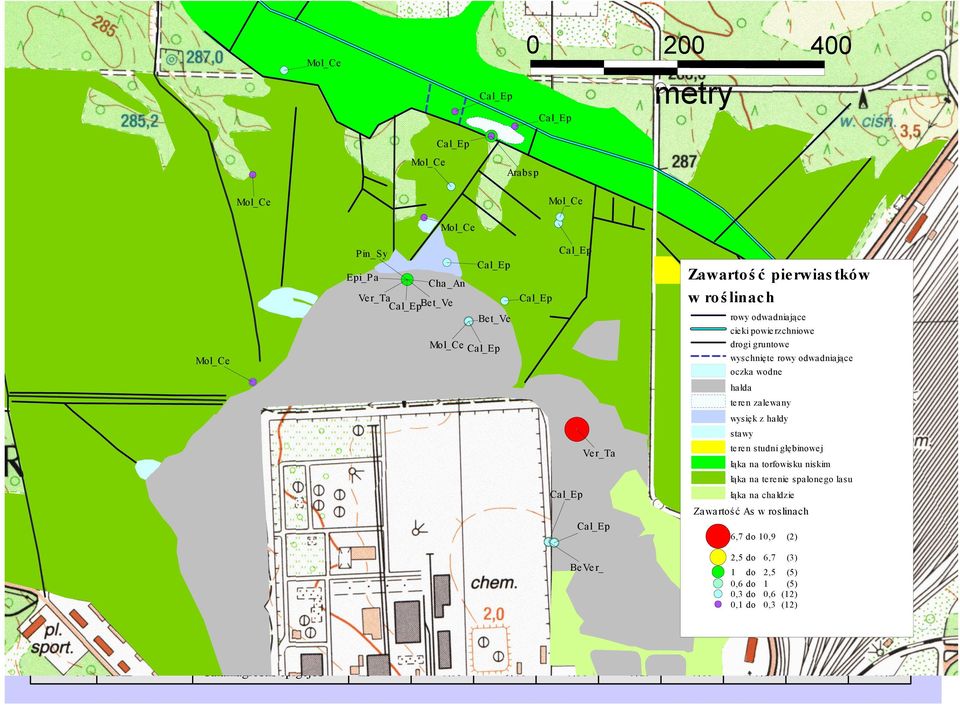The width and height of the screenshot is (960, 705).
Task: Click the łąka na terenie spalonego lasu swatch
Action: click(x=708, y=479)
